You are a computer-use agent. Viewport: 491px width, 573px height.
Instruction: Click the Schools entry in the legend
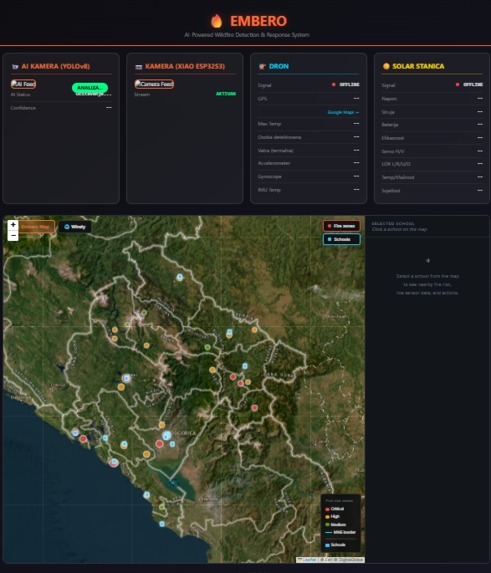[335, 545]
